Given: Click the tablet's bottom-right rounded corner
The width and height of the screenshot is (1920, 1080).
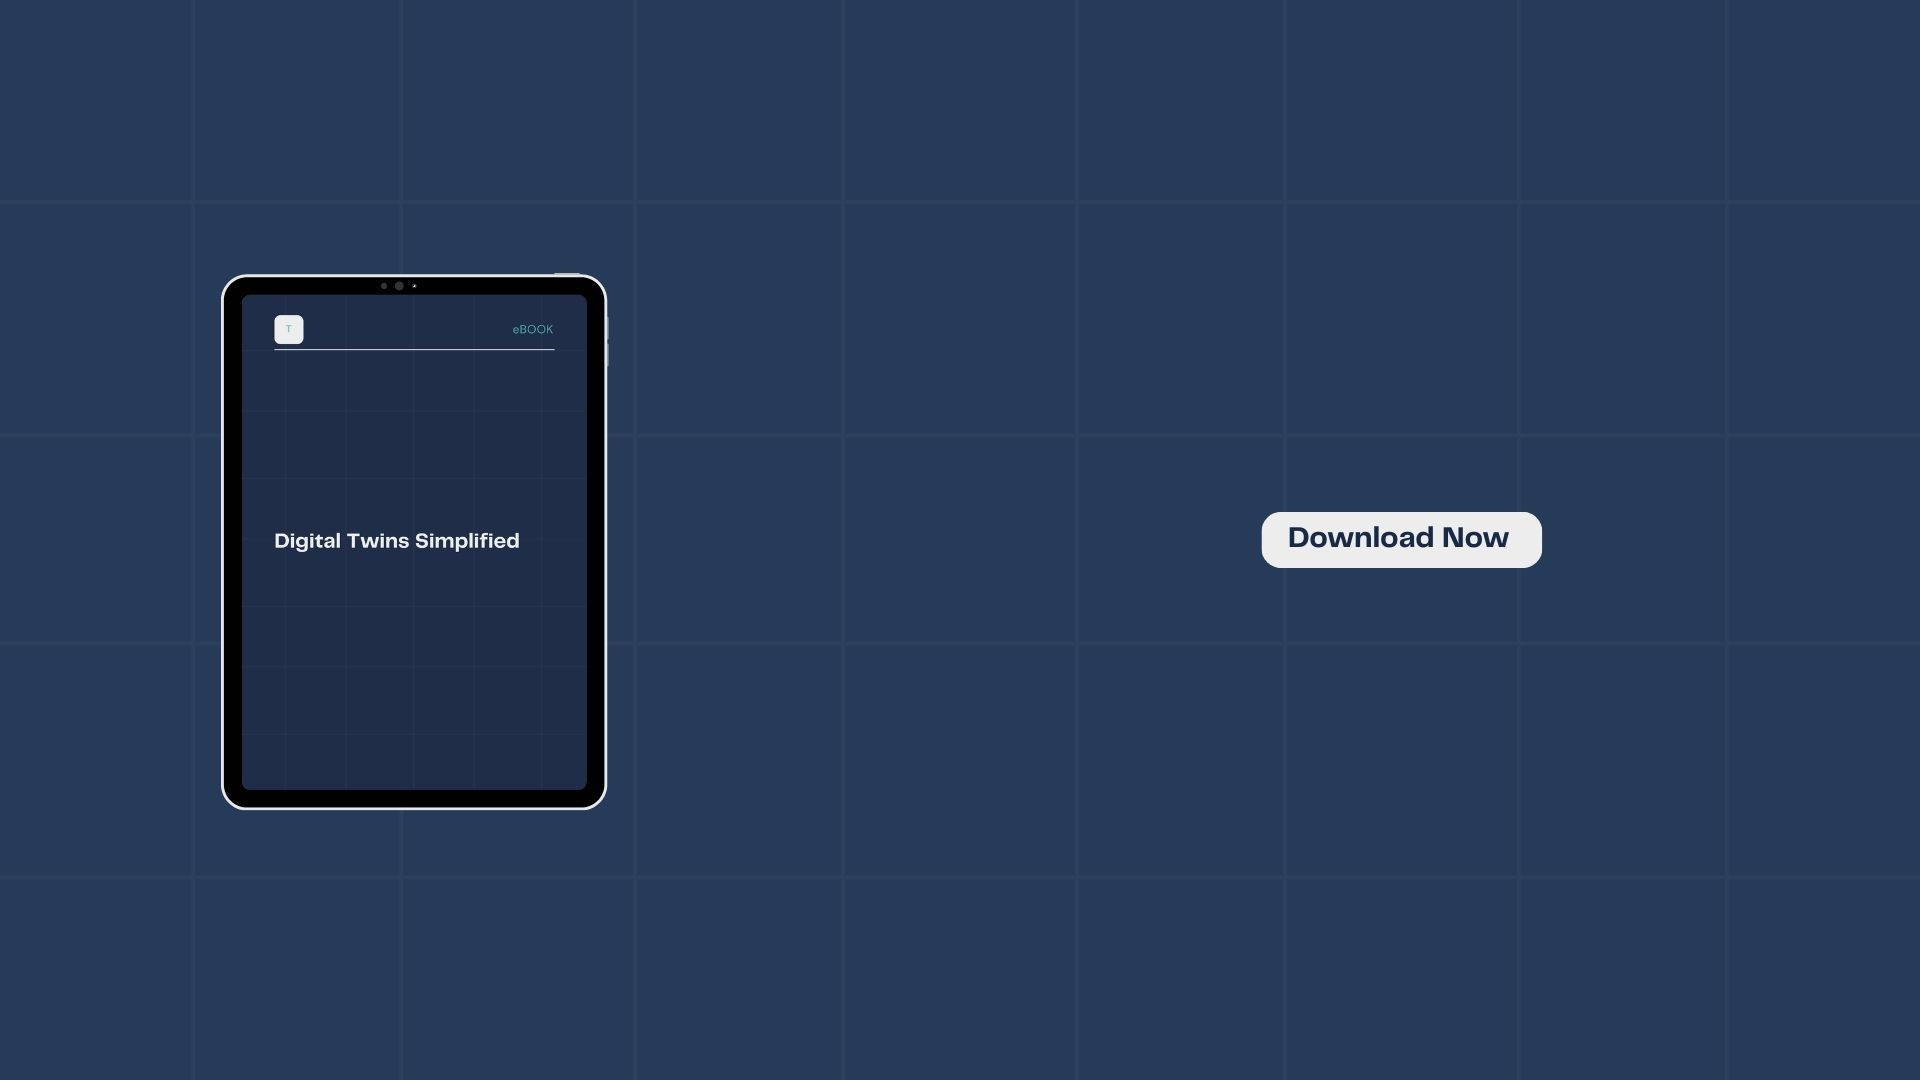Looking at the screenshot, I should pos(595,797).
